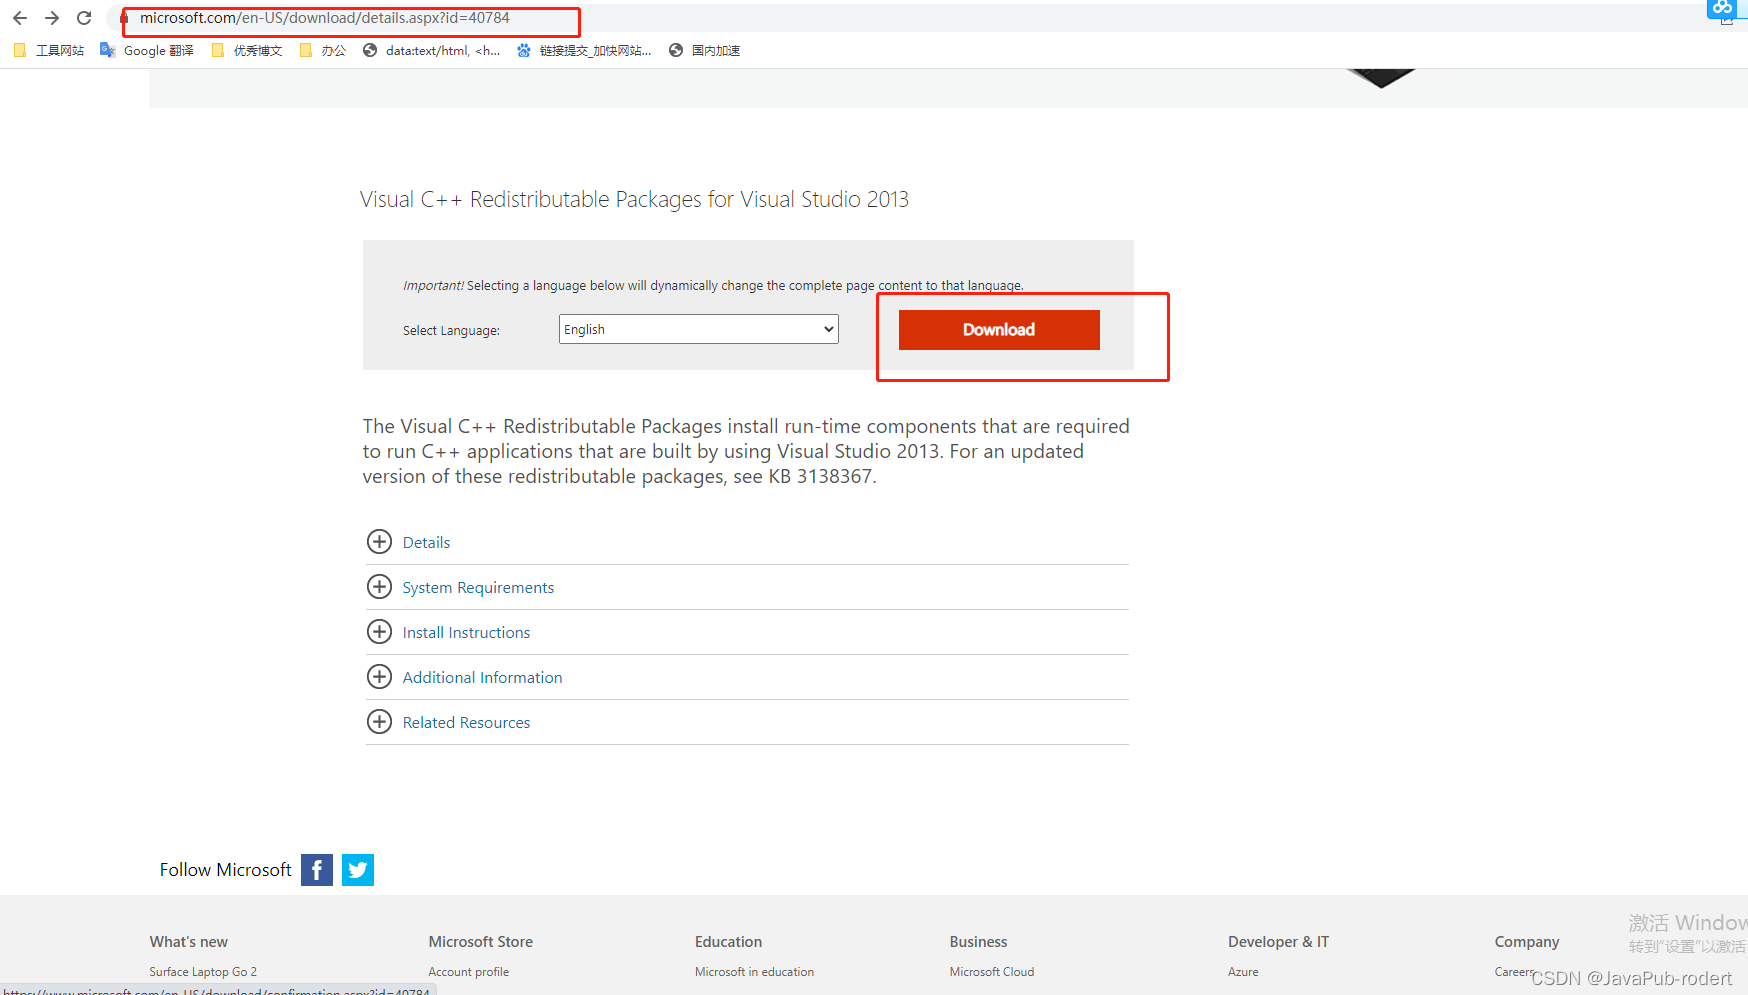Click the Facebook follow icon

coord(316,869)
